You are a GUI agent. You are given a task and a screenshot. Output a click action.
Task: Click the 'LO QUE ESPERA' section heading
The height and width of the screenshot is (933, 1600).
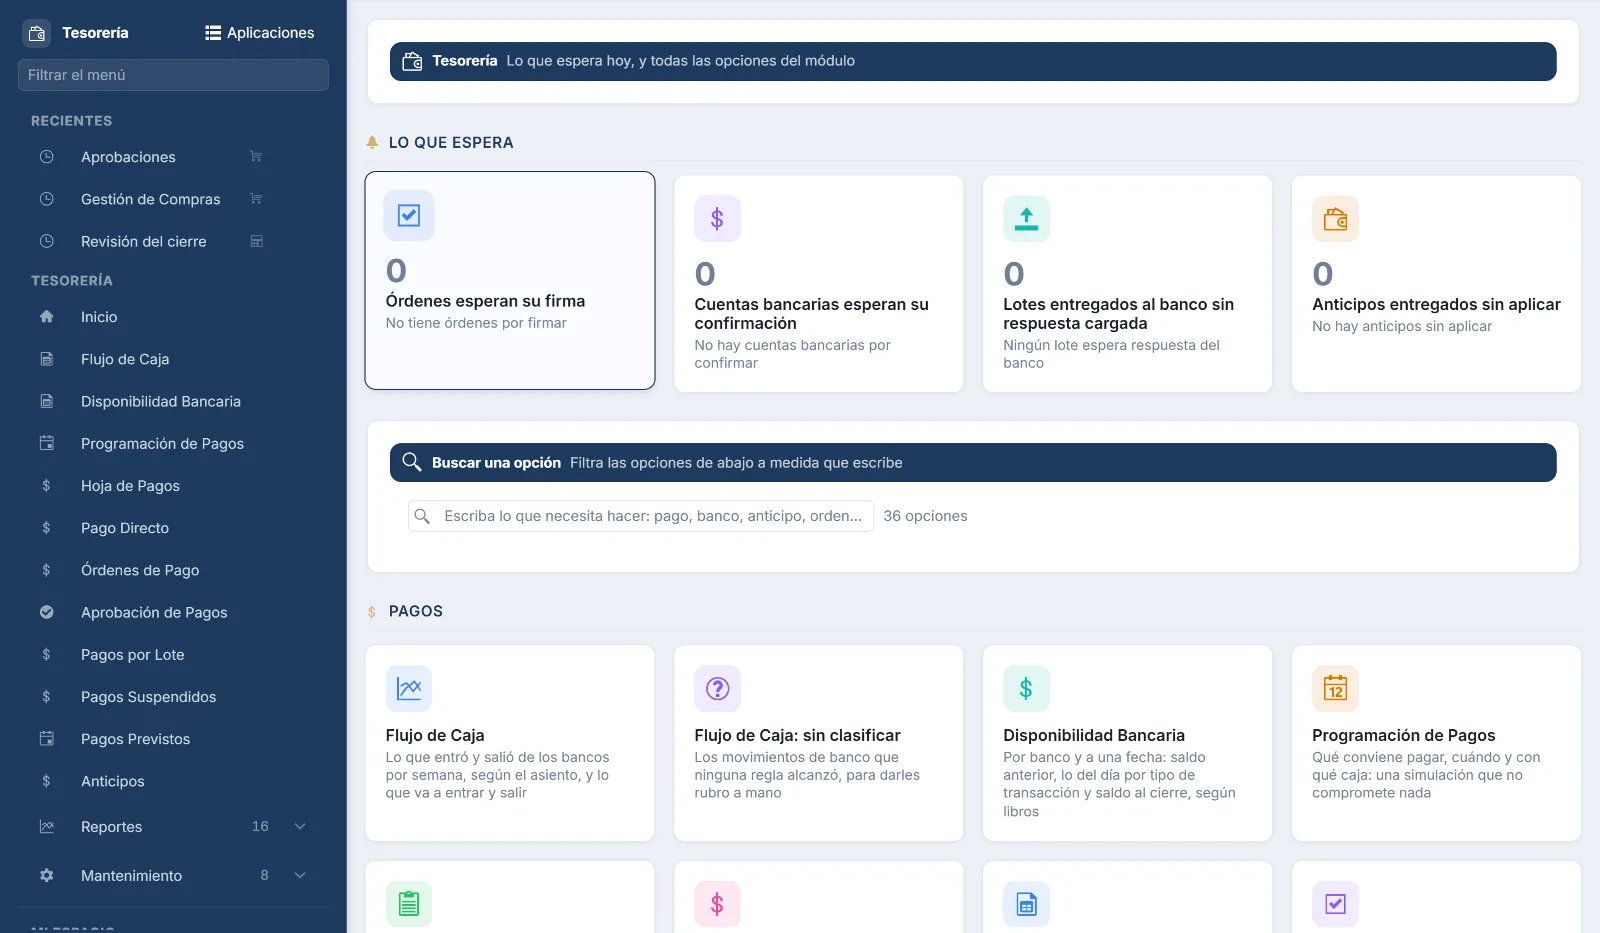point(451,143)
